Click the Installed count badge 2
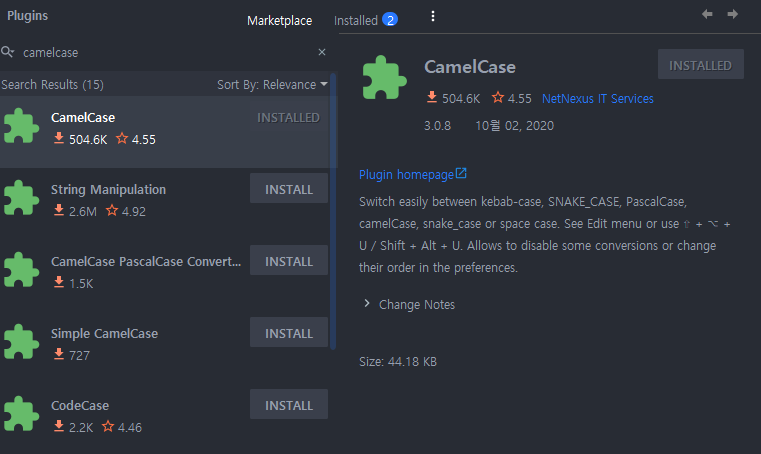The image size is (761, 454). coord(390,20)
